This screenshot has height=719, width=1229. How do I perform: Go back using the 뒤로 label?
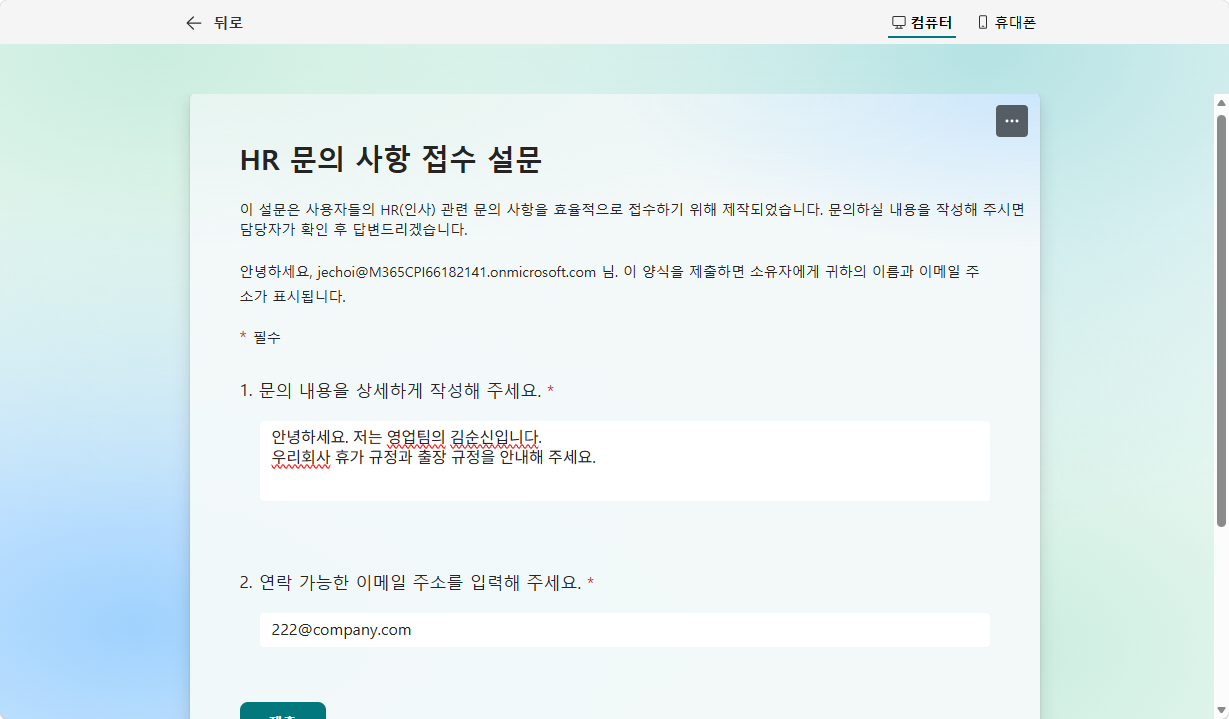click(228, 22)
